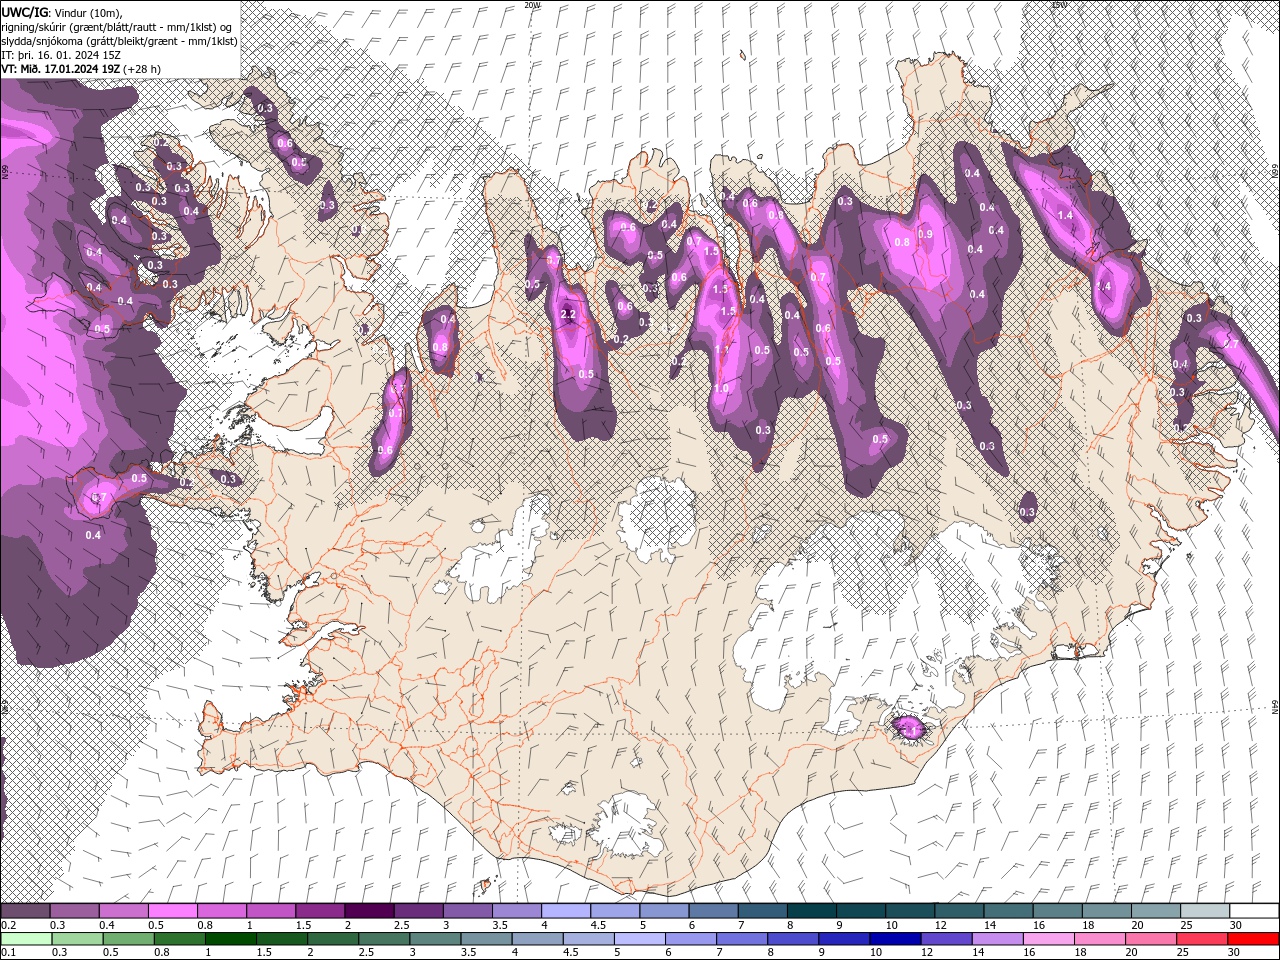Click the 'UWC/IG' title text

pyautogui.click(x=23, y=11)
